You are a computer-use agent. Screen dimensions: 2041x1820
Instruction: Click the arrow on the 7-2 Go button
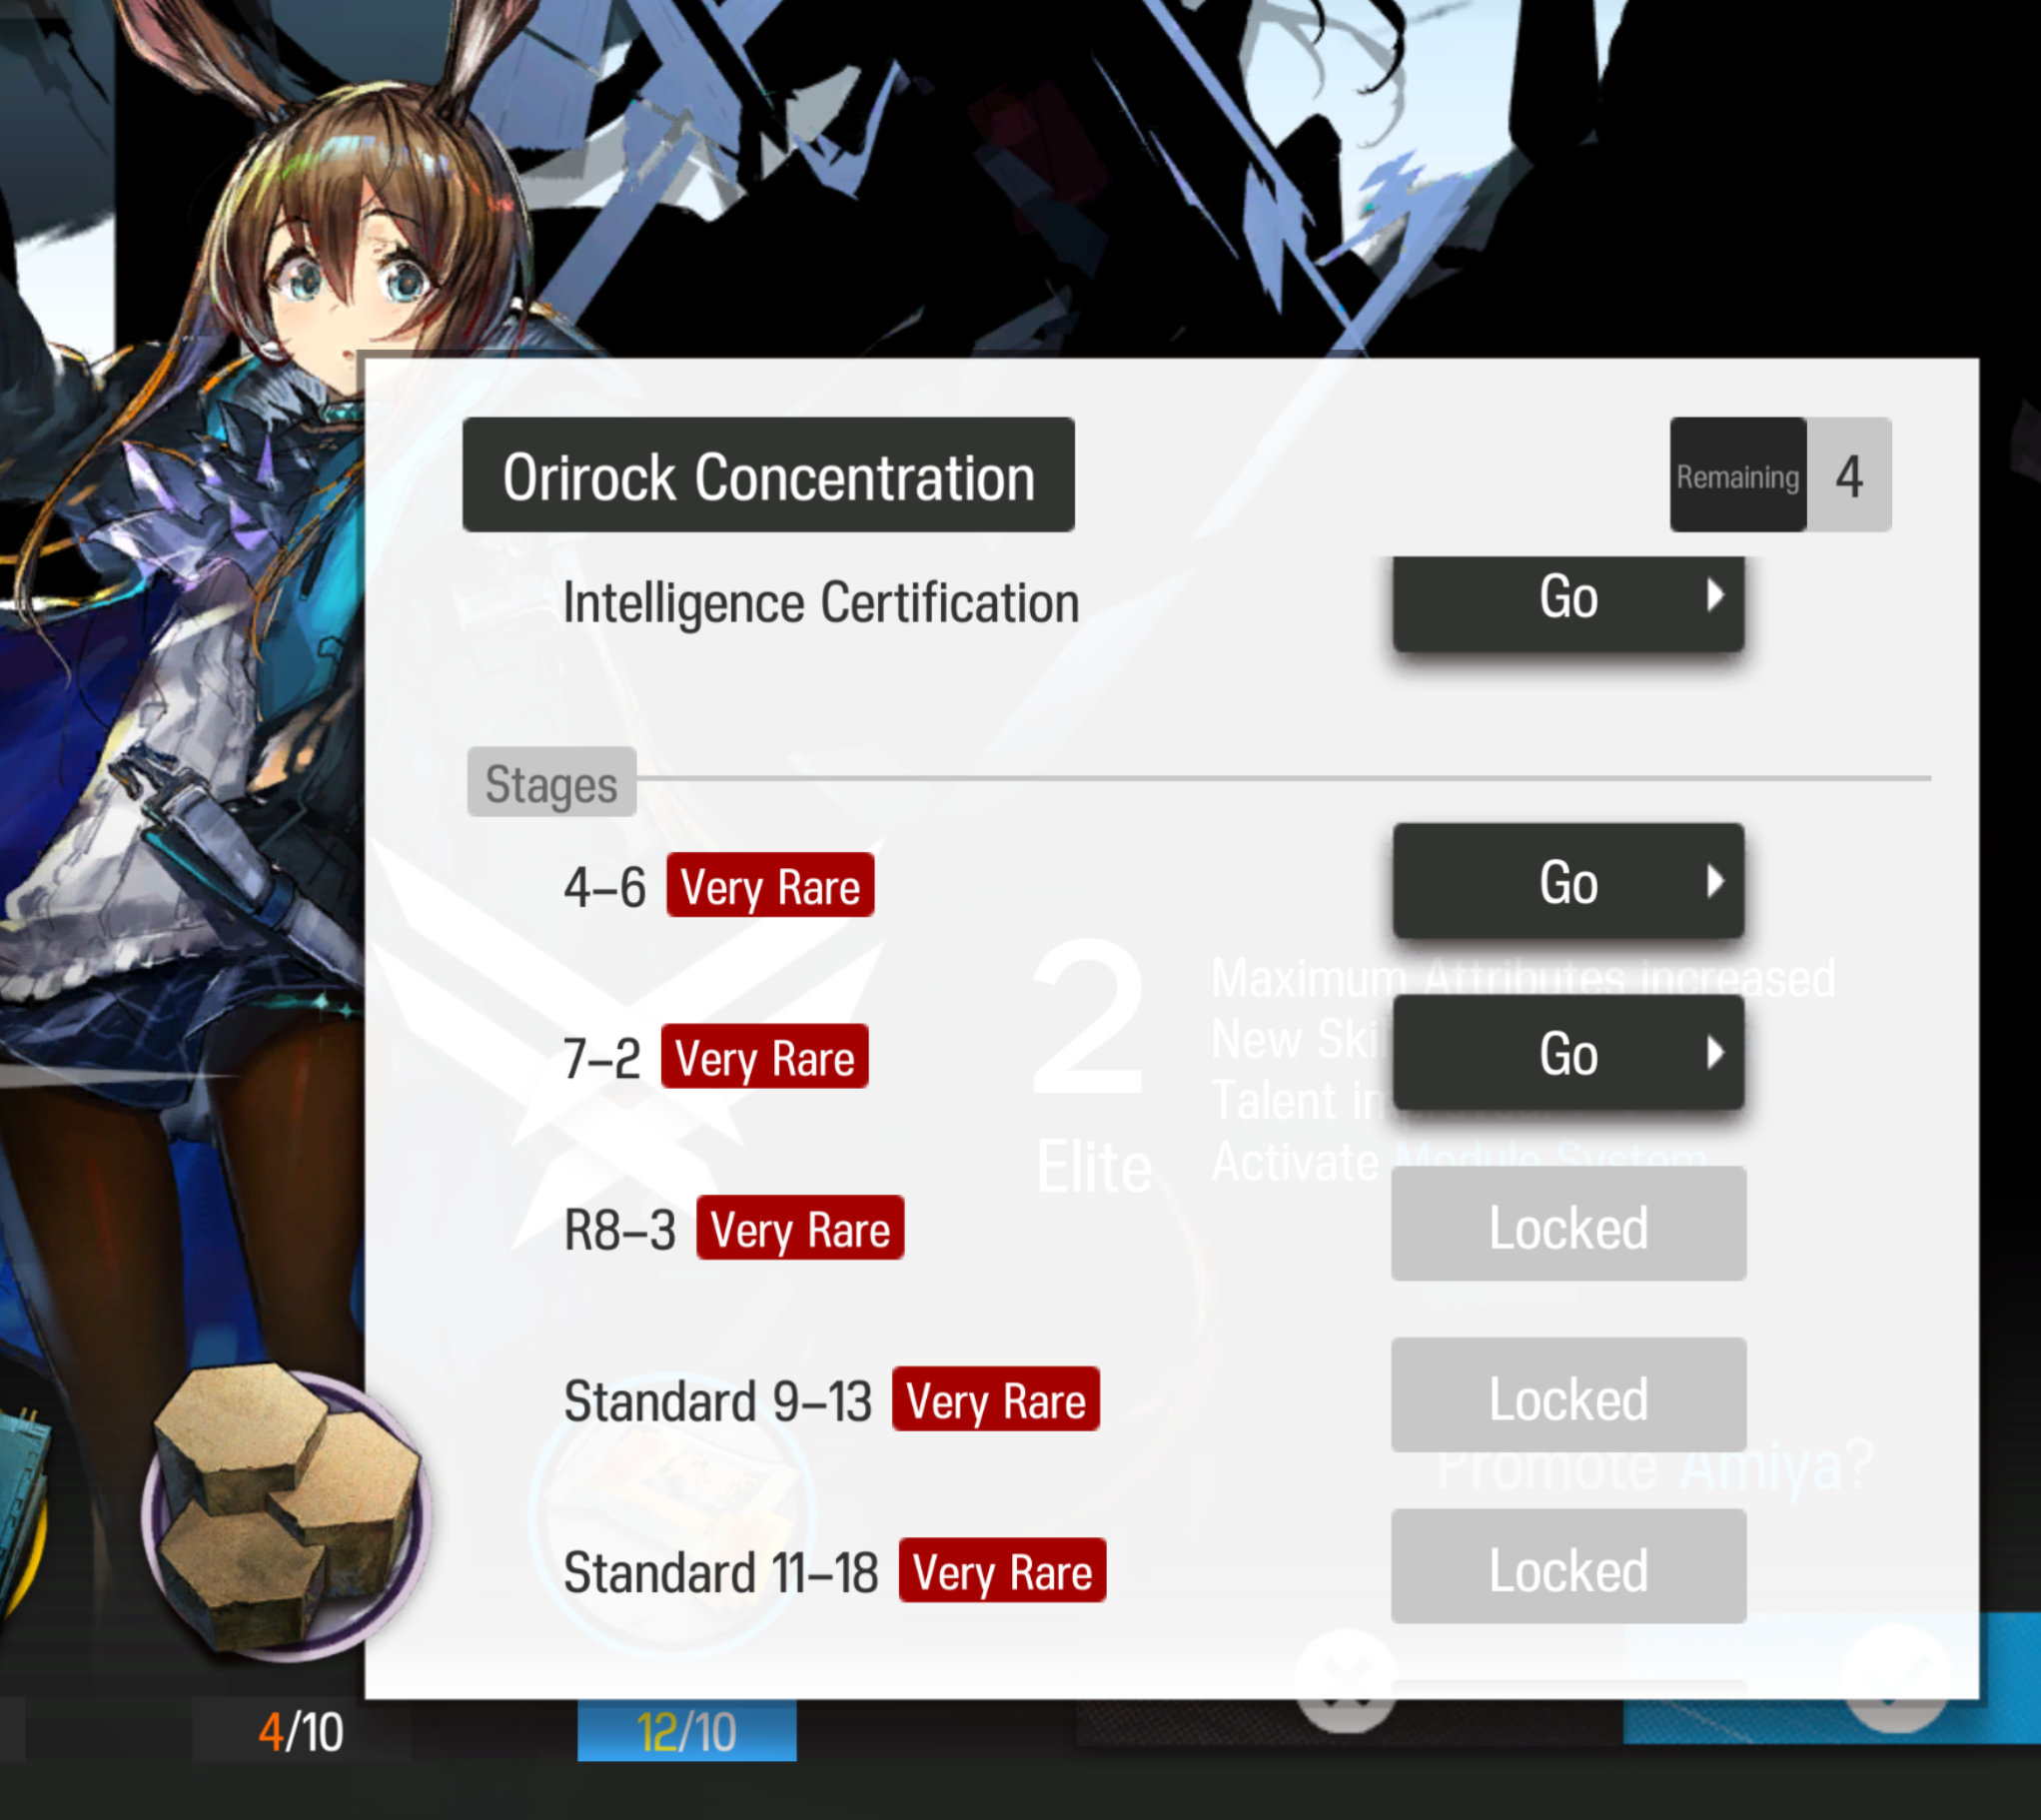click(1715, 1052)
